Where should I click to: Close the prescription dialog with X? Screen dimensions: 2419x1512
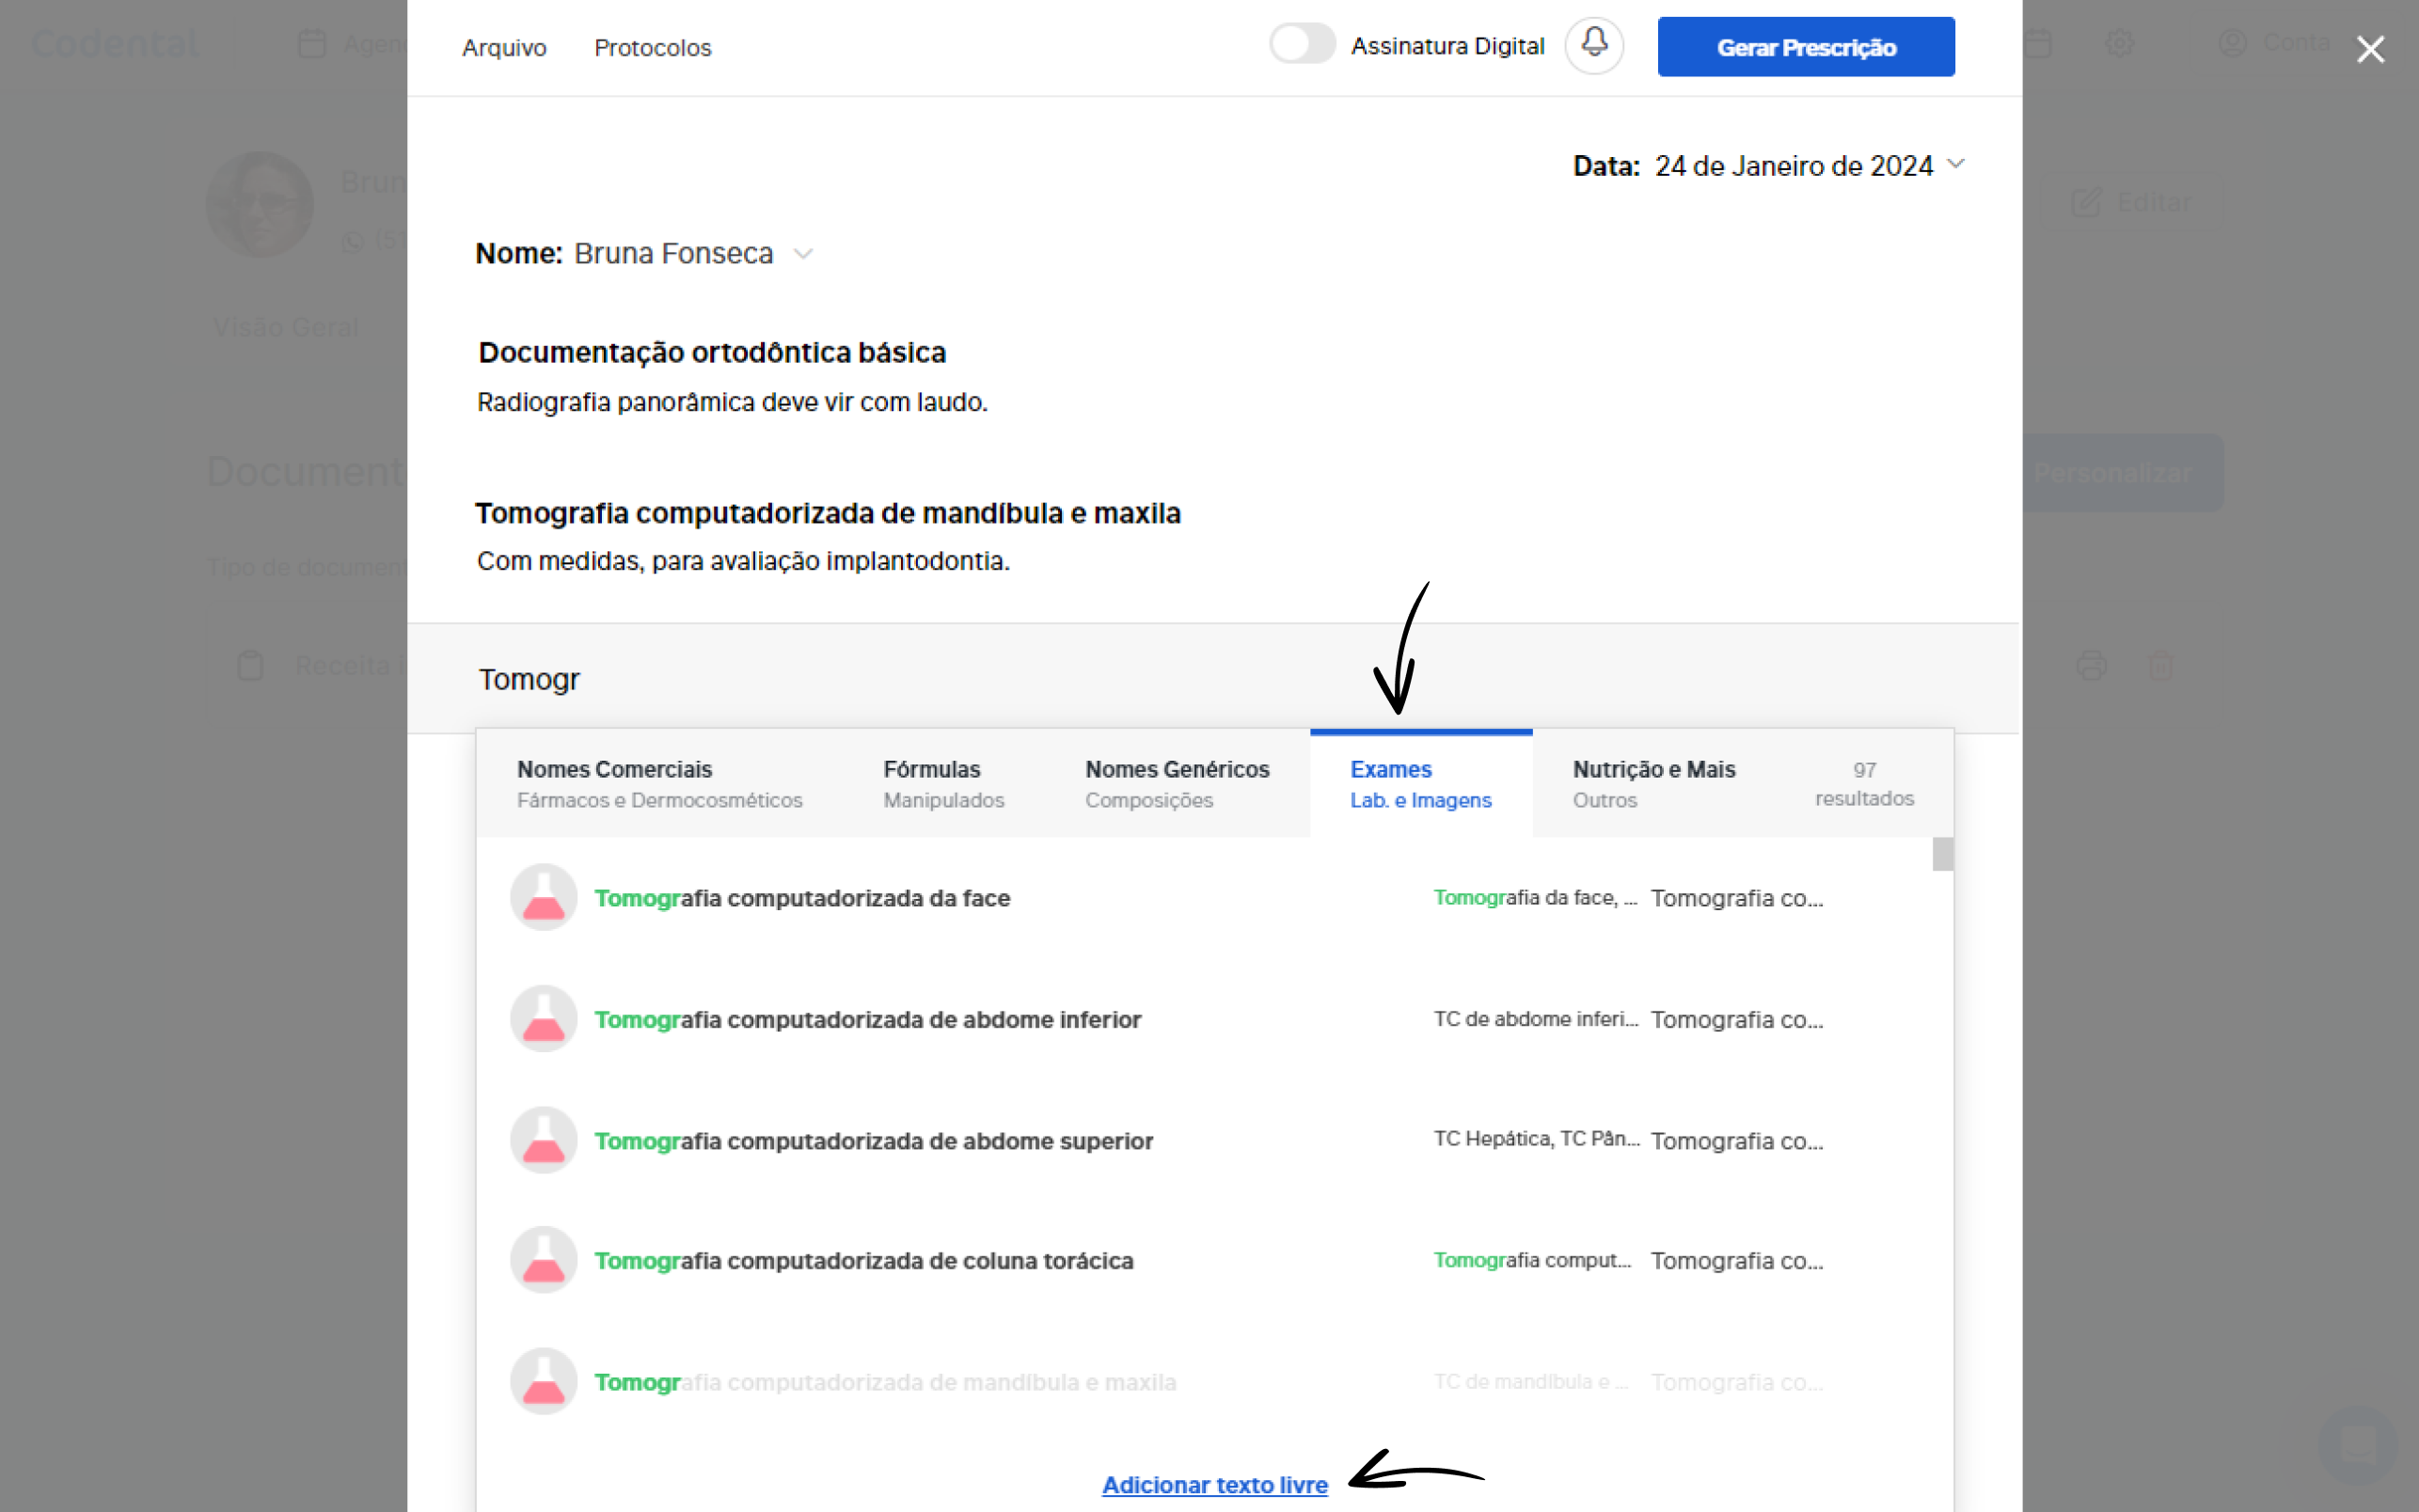pyautogui.click(x=2369, y=49)
